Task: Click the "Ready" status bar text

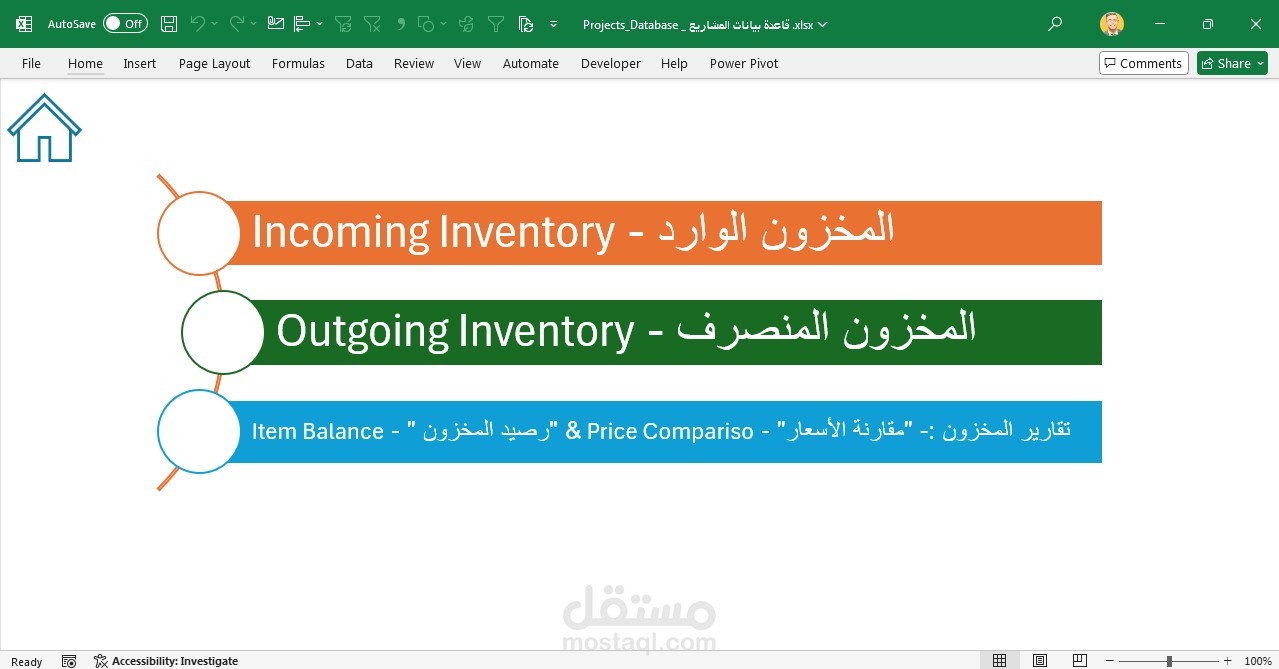Action: (x=26, y=662)
